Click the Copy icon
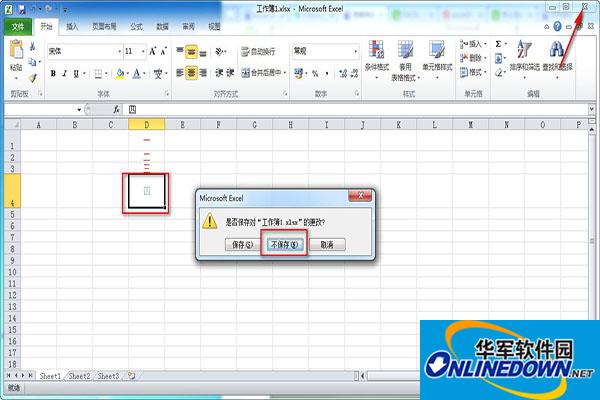The height and width of the screenshot is (400, 600). coord(33,62)
